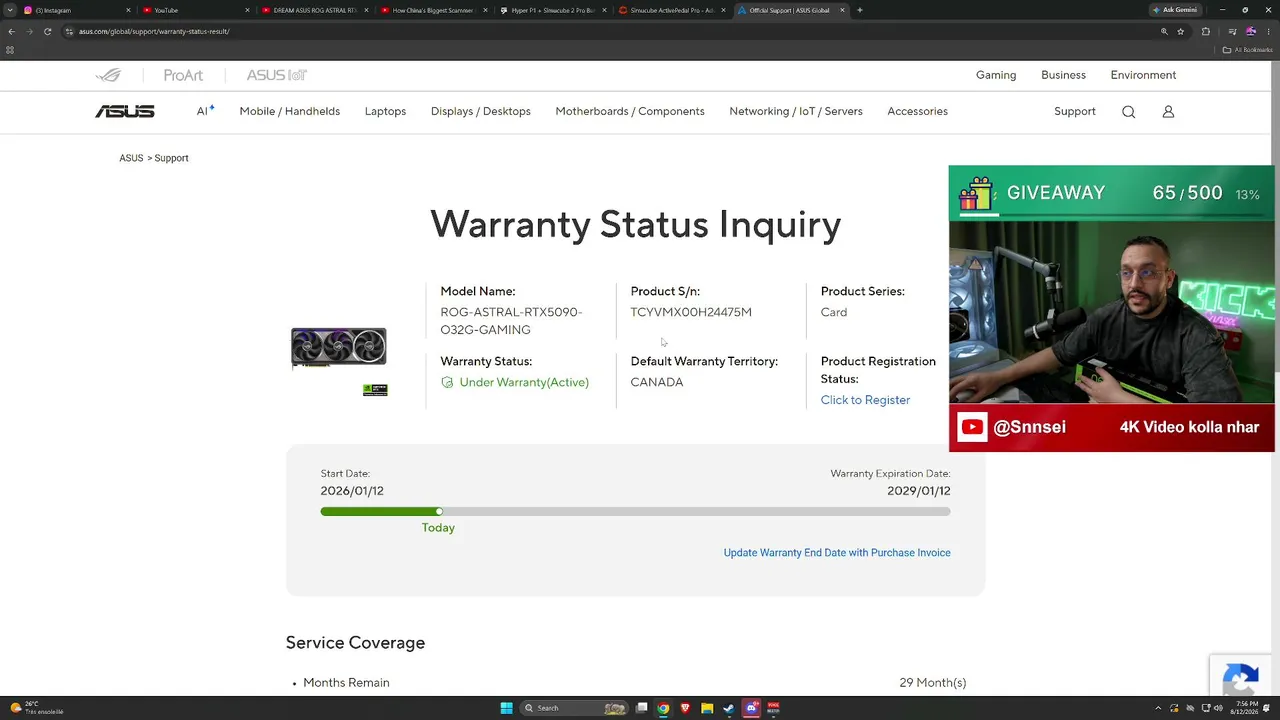Open the Displays / Desktops menu
The image size is (1280, 720).
click(481, 111)
